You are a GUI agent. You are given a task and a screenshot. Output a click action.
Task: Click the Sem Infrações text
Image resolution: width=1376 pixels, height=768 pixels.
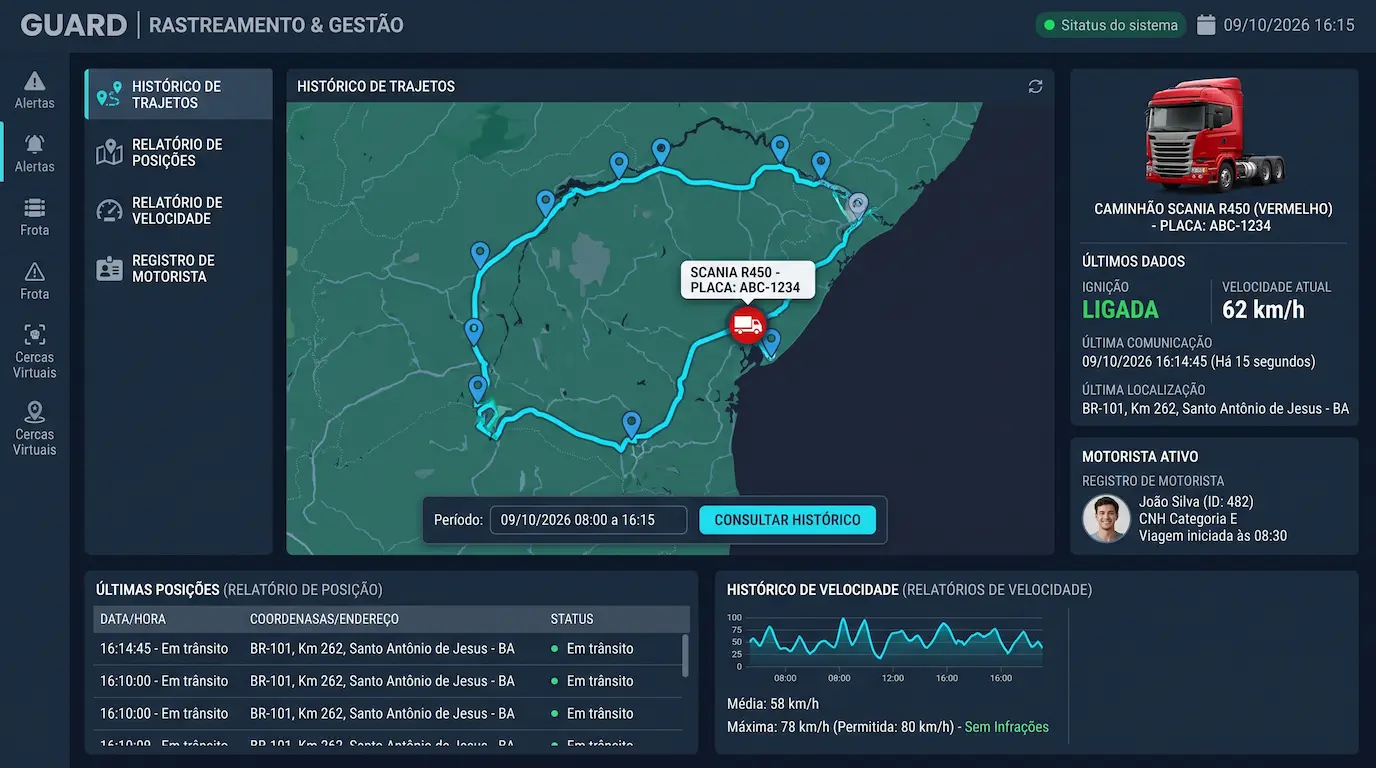click(1006, 727)
